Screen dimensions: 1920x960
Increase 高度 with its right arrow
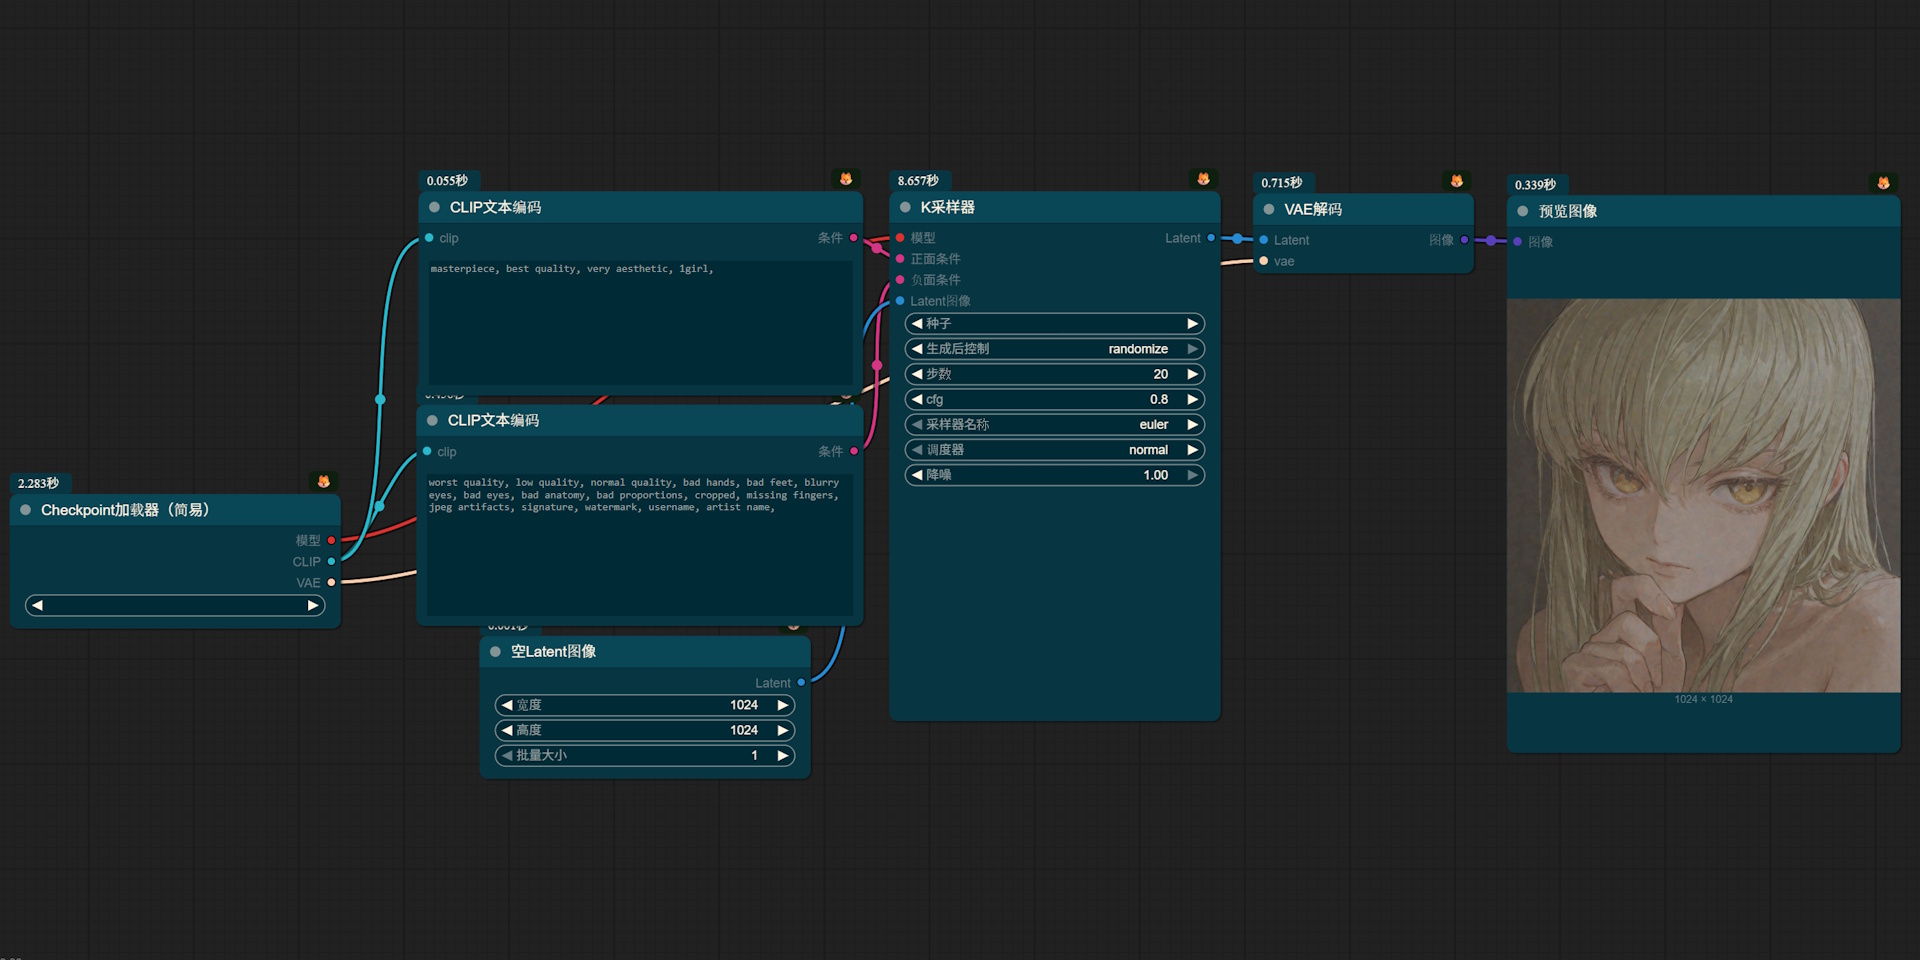coord(783,730)
